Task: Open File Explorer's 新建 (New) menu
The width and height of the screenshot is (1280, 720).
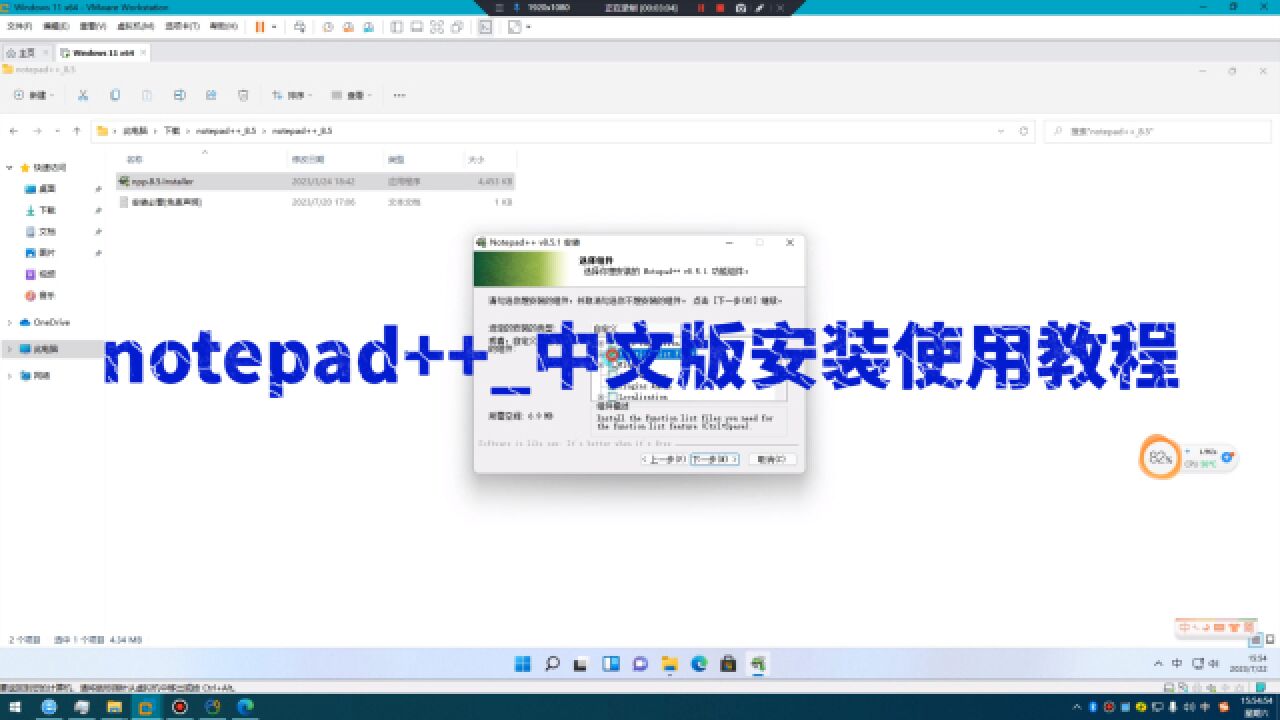Action: click(35, 95)
